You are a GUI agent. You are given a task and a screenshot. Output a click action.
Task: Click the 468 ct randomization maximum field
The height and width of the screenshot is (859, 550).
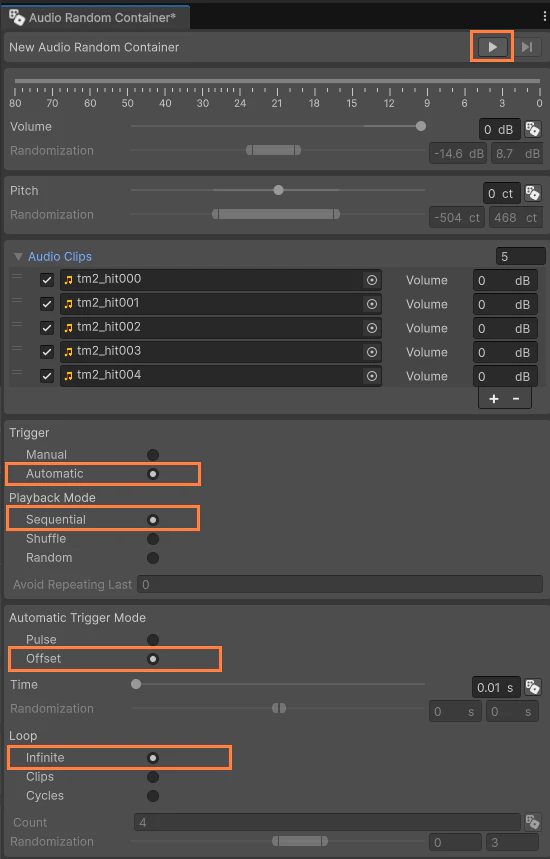(515, 218)
